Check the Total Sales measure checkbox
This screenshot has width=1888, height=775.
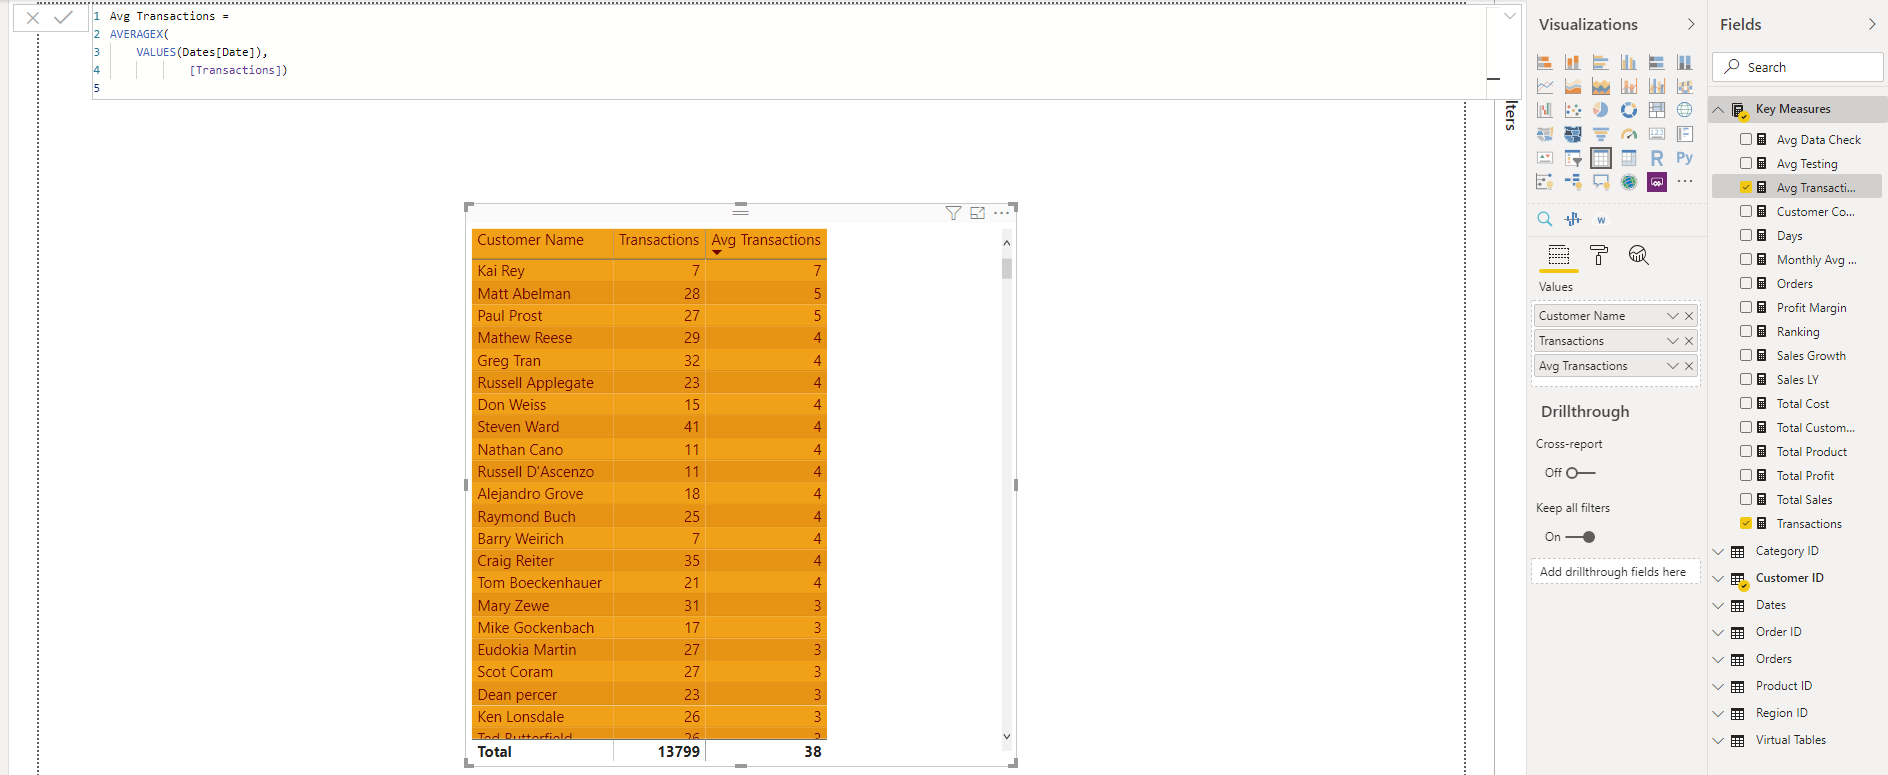coord(1746,499)
